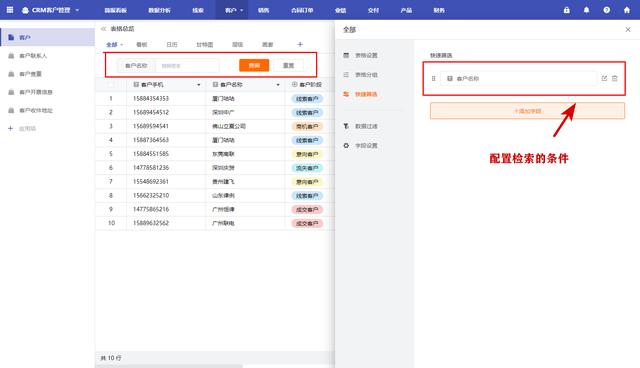Open 表格设置 in settings panel
The width and height of the screenshot is (640, 368).
click(366, 55)
